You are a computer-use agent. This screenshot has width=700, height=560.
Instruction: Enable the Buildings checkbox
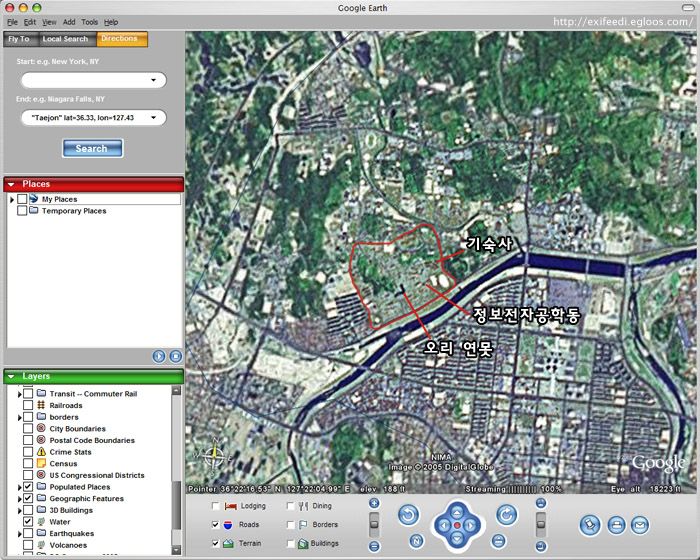click(x=290, y=543)
